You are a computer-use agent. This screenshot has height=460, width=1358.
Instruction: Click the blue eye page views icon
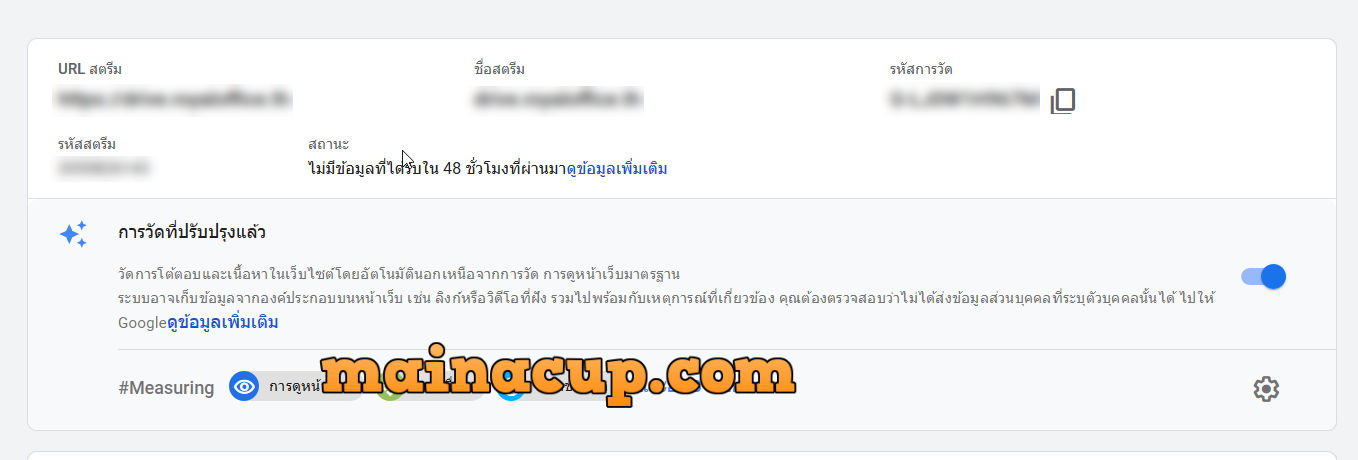tap(244, 387)
